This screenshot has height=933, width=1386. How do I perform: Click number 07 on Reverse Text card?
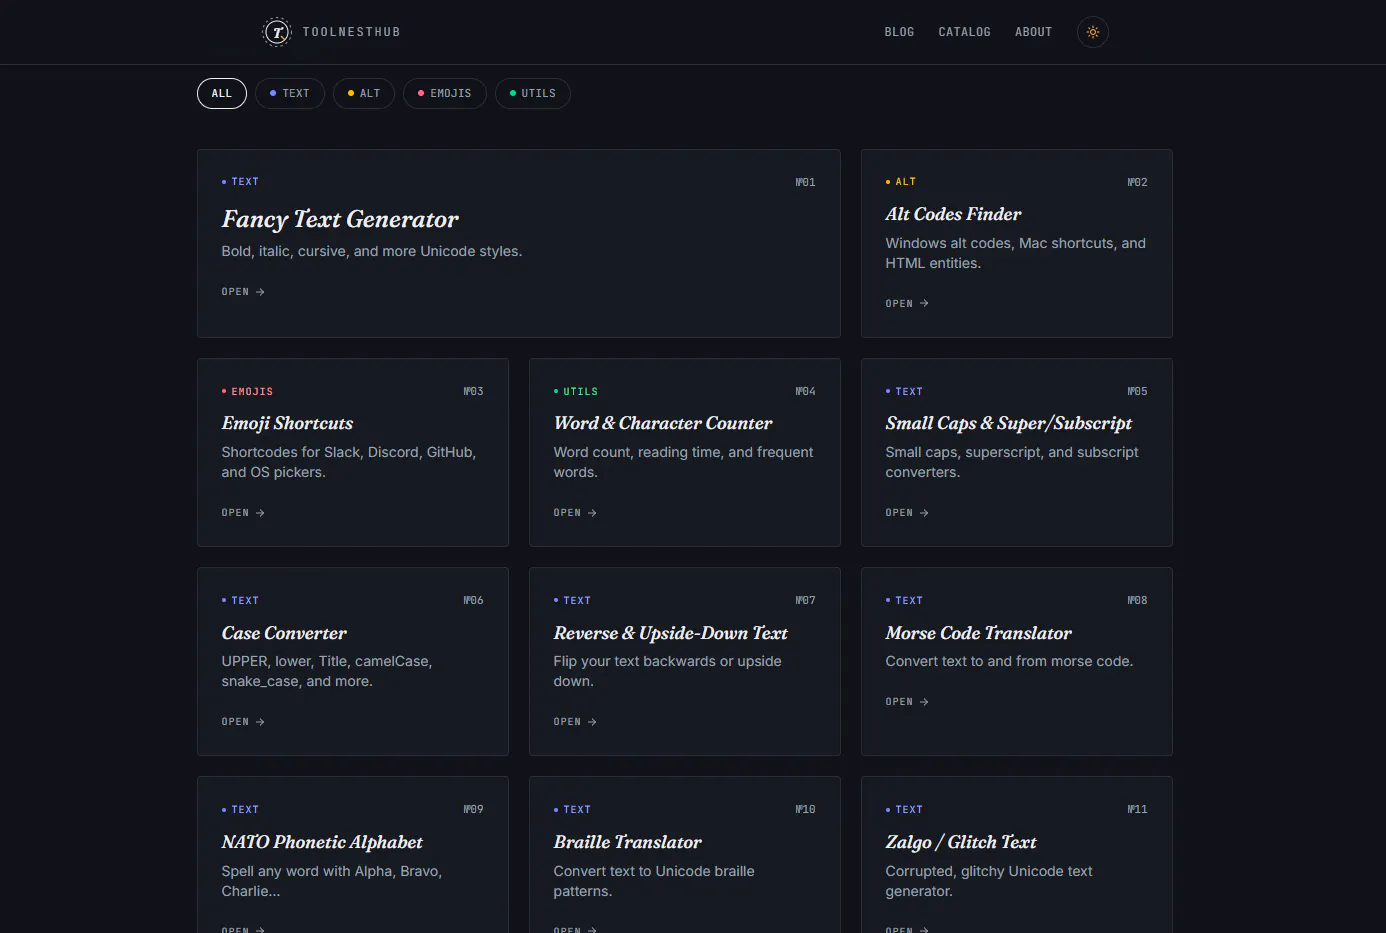[806, 601]
